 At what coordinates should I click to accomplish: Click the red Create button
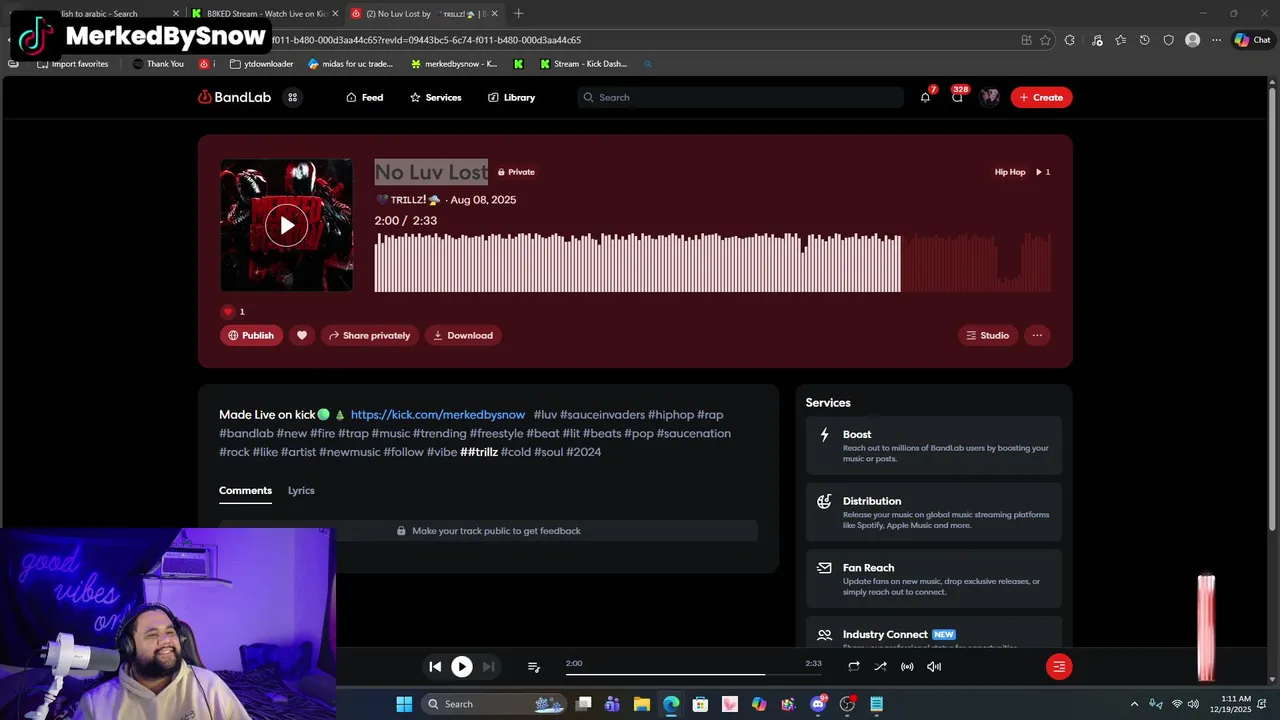pos(1041,97)
